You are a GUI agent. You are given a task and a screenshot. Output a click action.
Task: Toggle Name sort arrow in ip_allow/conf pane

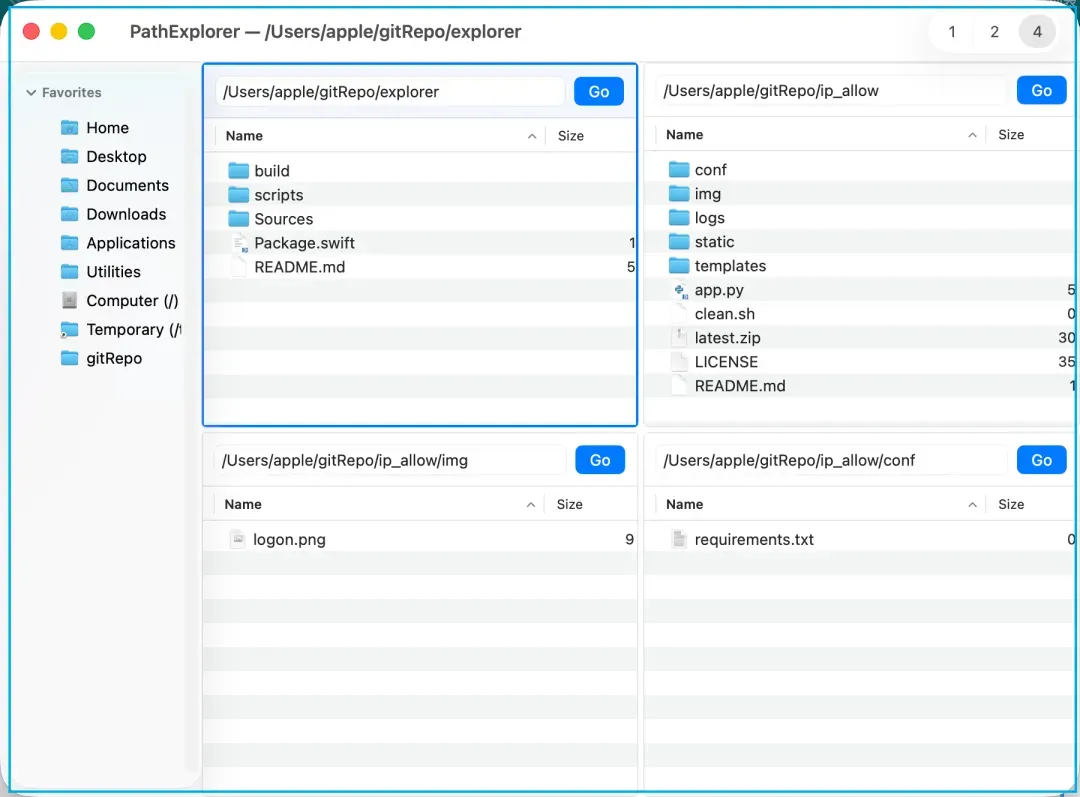(x=973, y=505)
